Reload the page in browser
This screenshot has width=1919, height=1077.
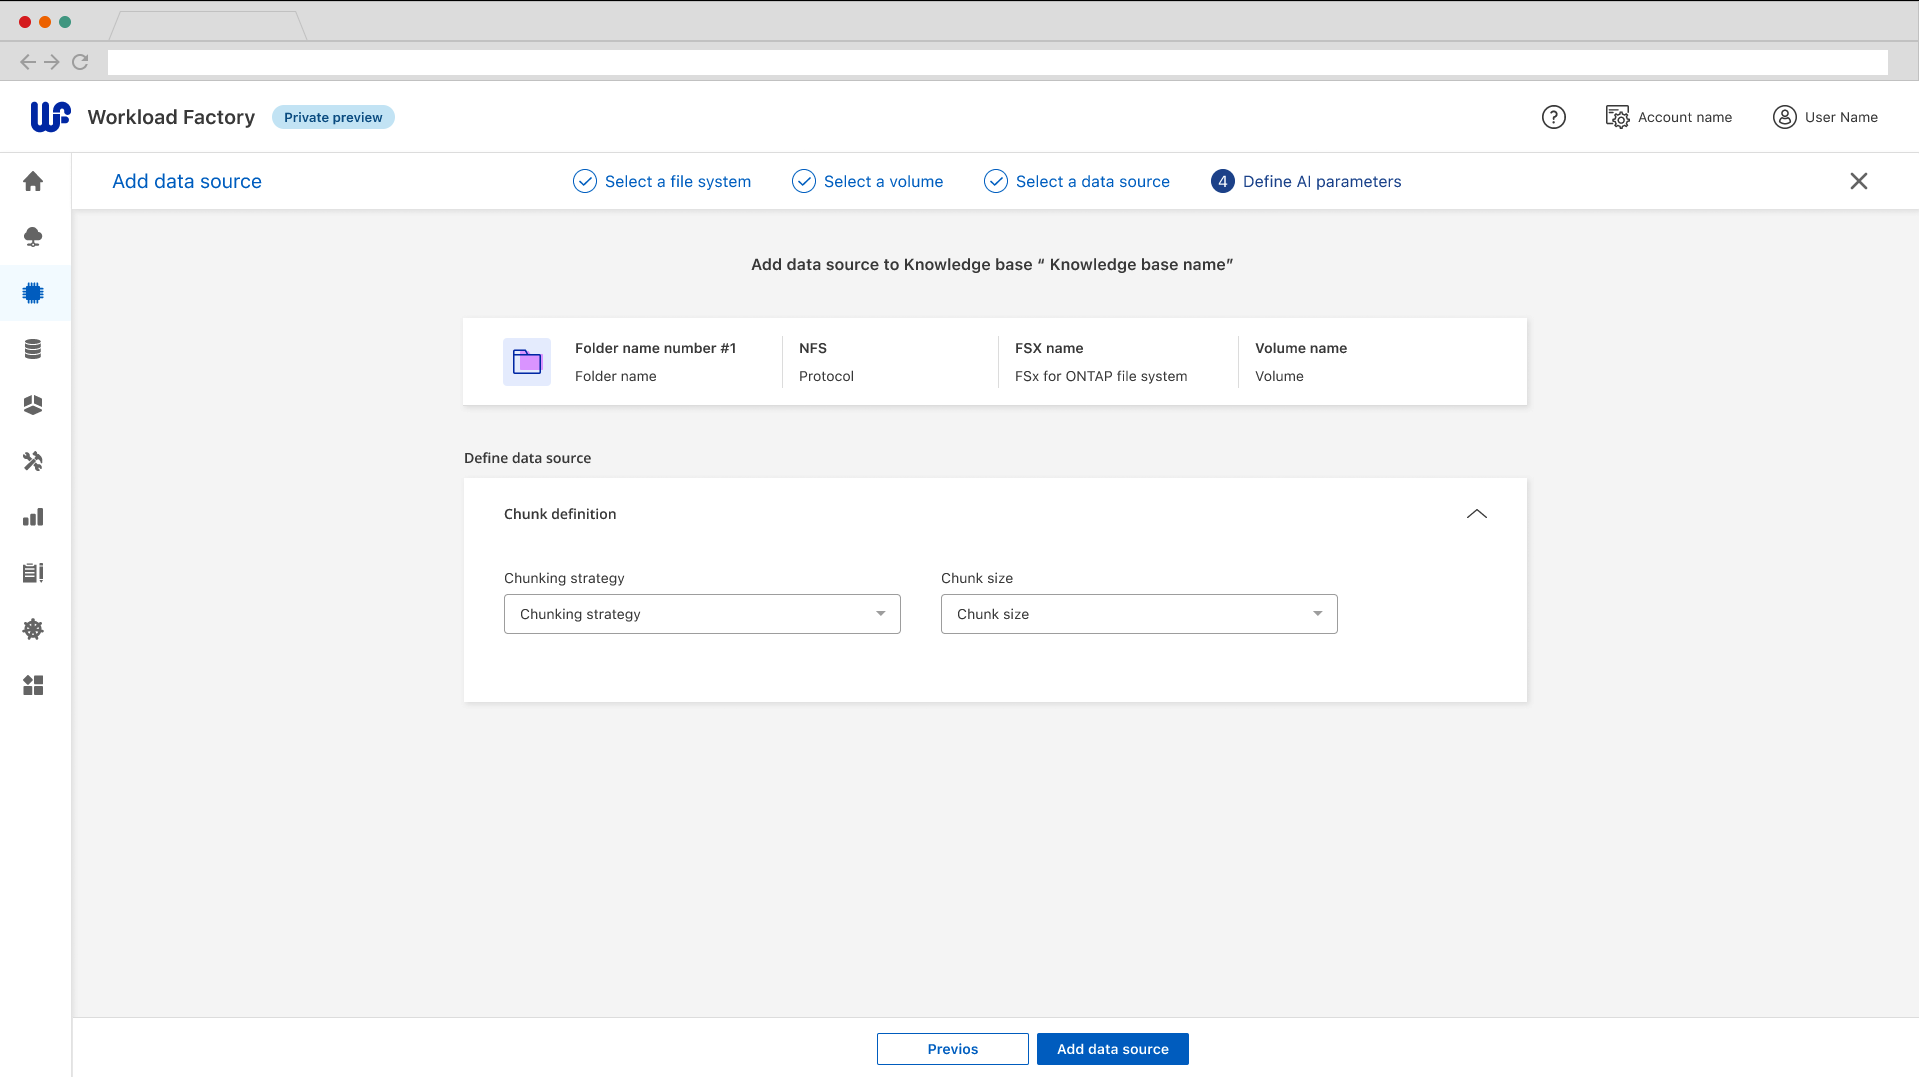tap(80, 62)
